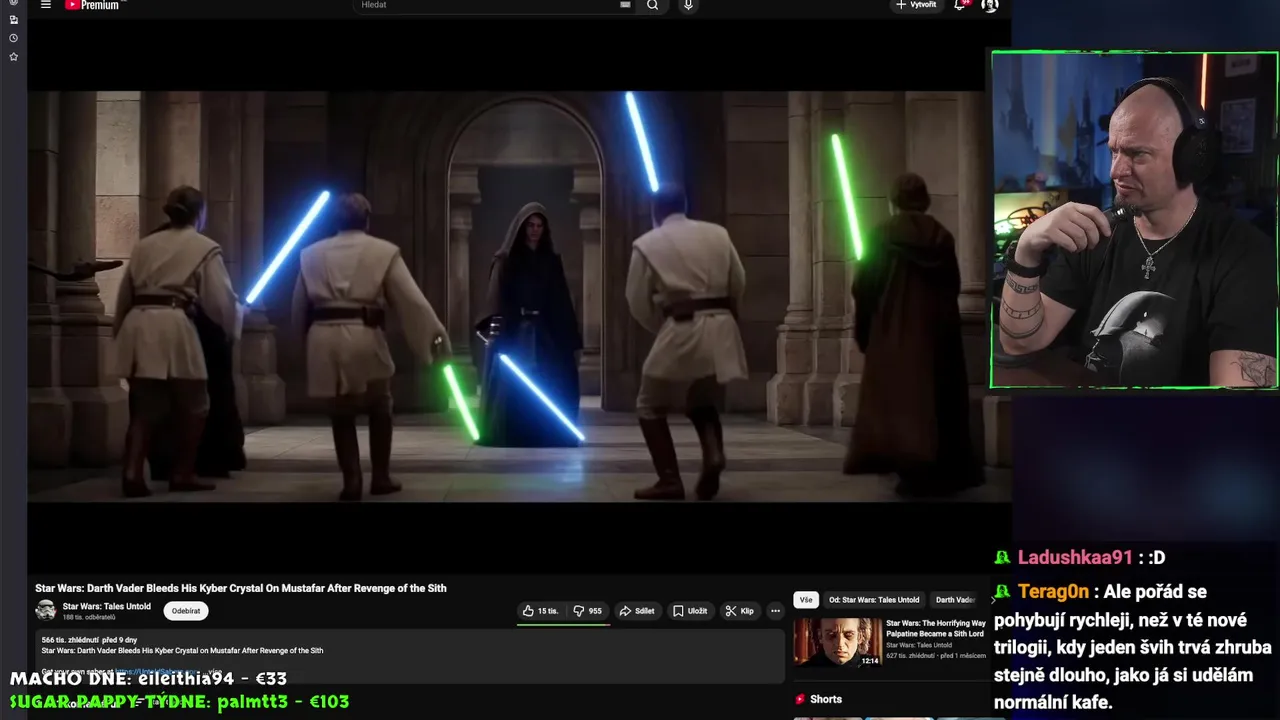Select the Darth Vader filter chip
This screenshot has height=720, width=1280.
(955, 600)
